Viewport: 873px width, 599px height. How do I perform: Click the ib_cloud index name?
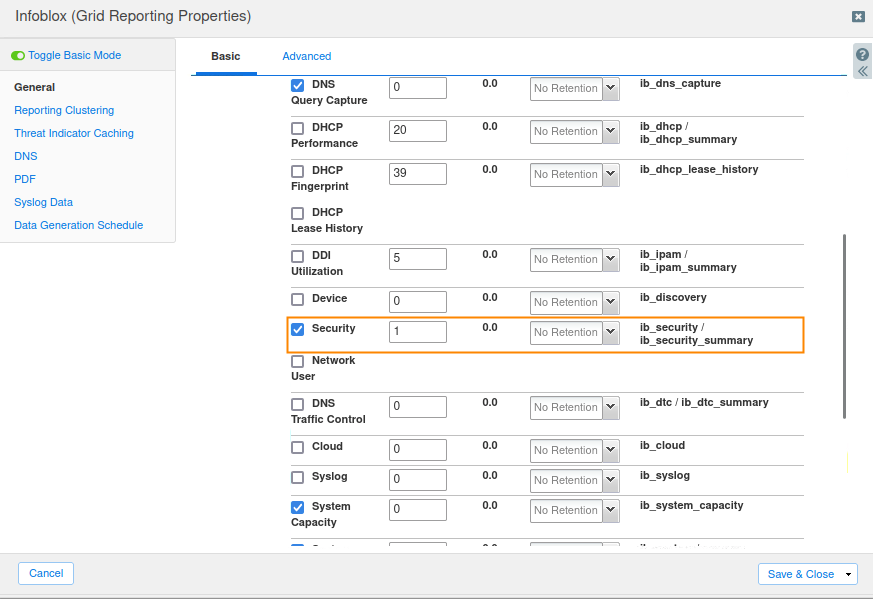click(x=663, y=445)
